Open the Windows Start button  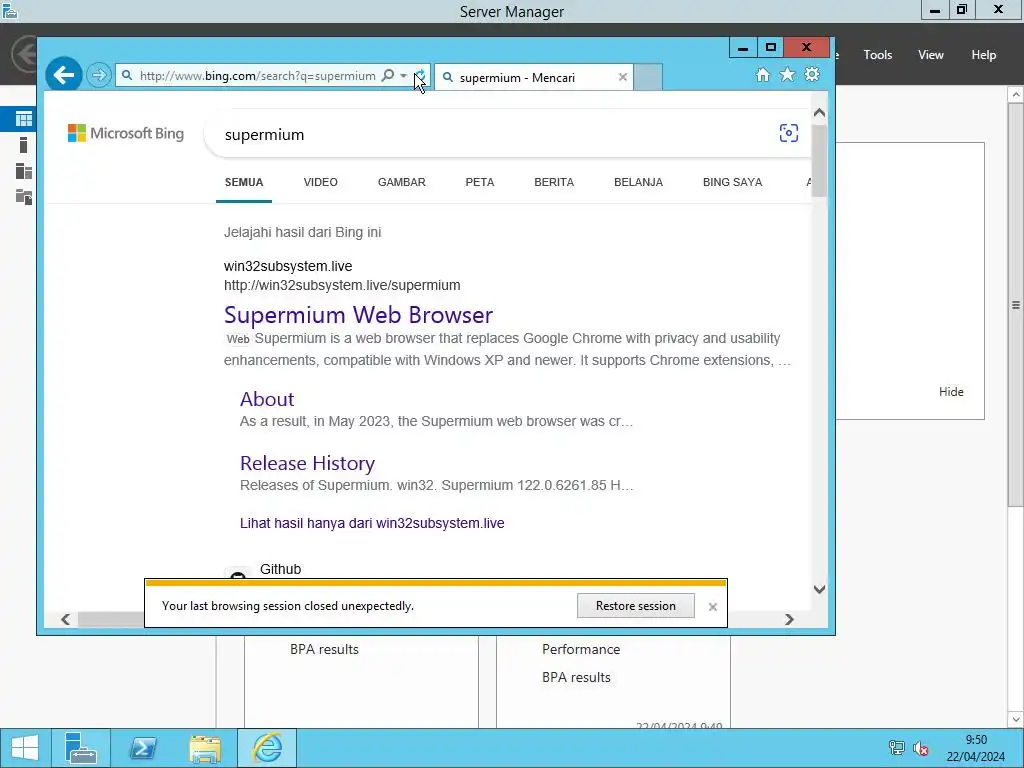point(25,748)
